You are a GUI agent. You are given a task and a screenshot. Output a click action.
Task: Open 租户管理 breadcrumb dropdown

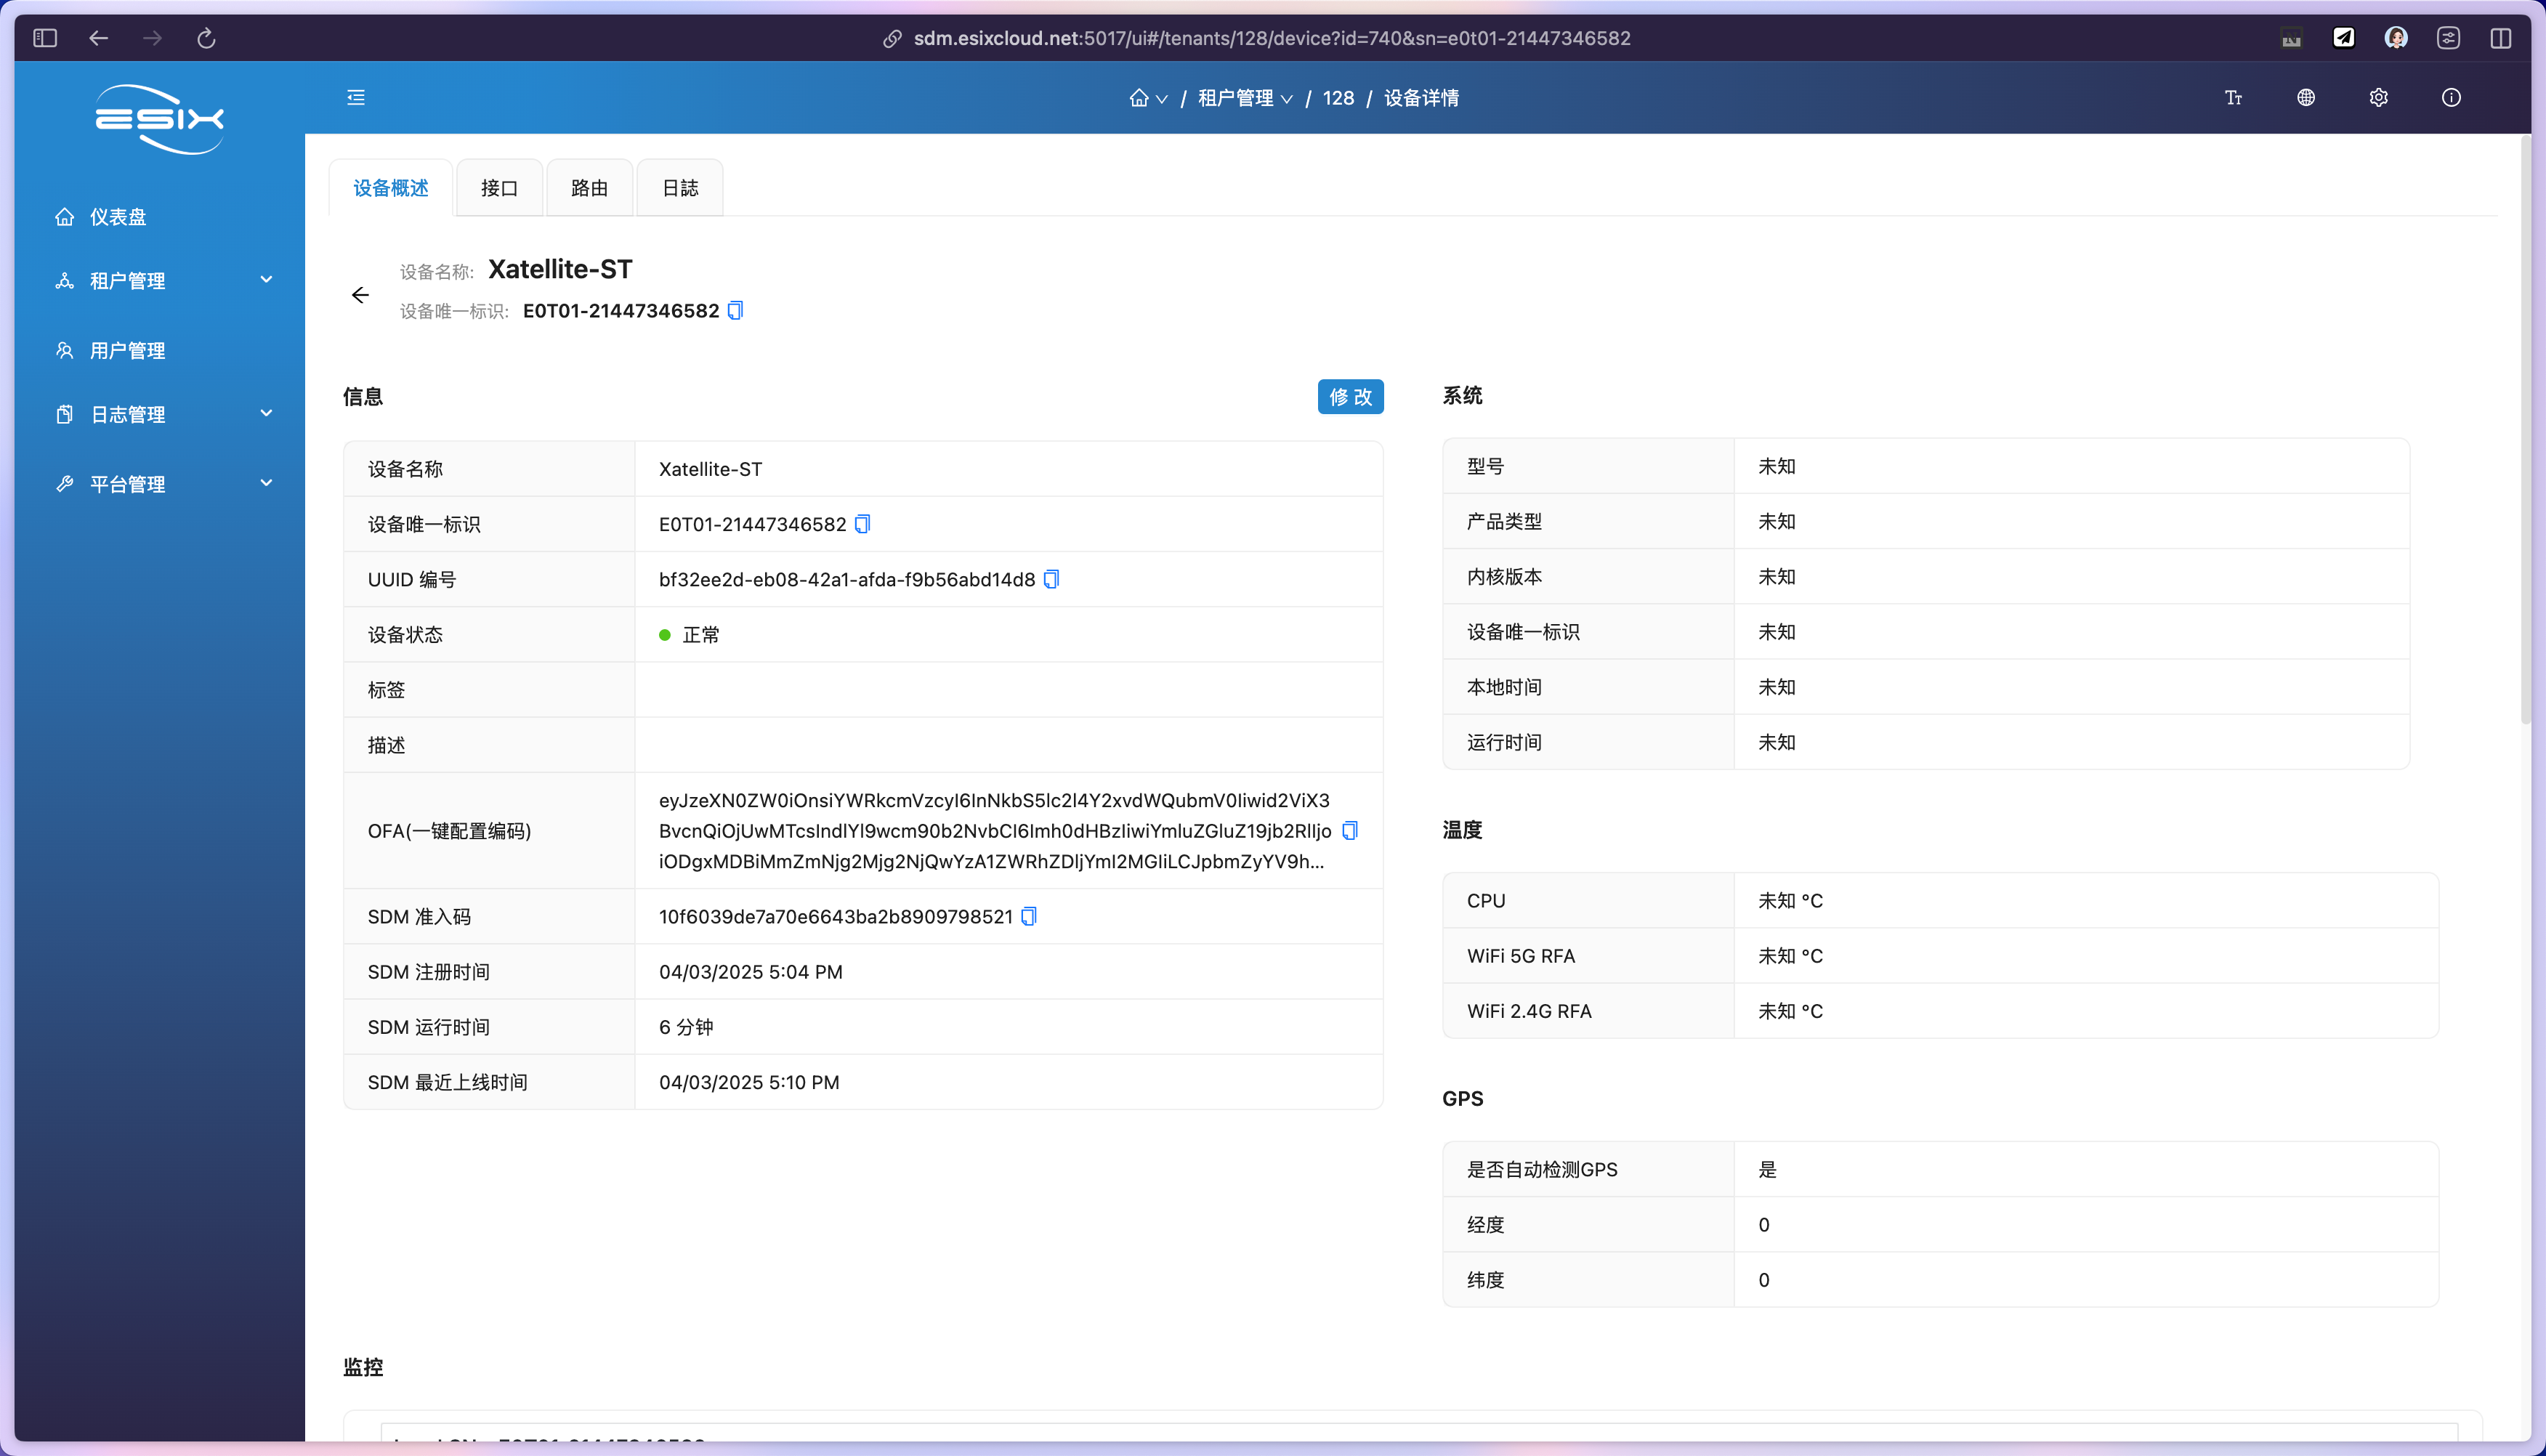pos(1245,98)
